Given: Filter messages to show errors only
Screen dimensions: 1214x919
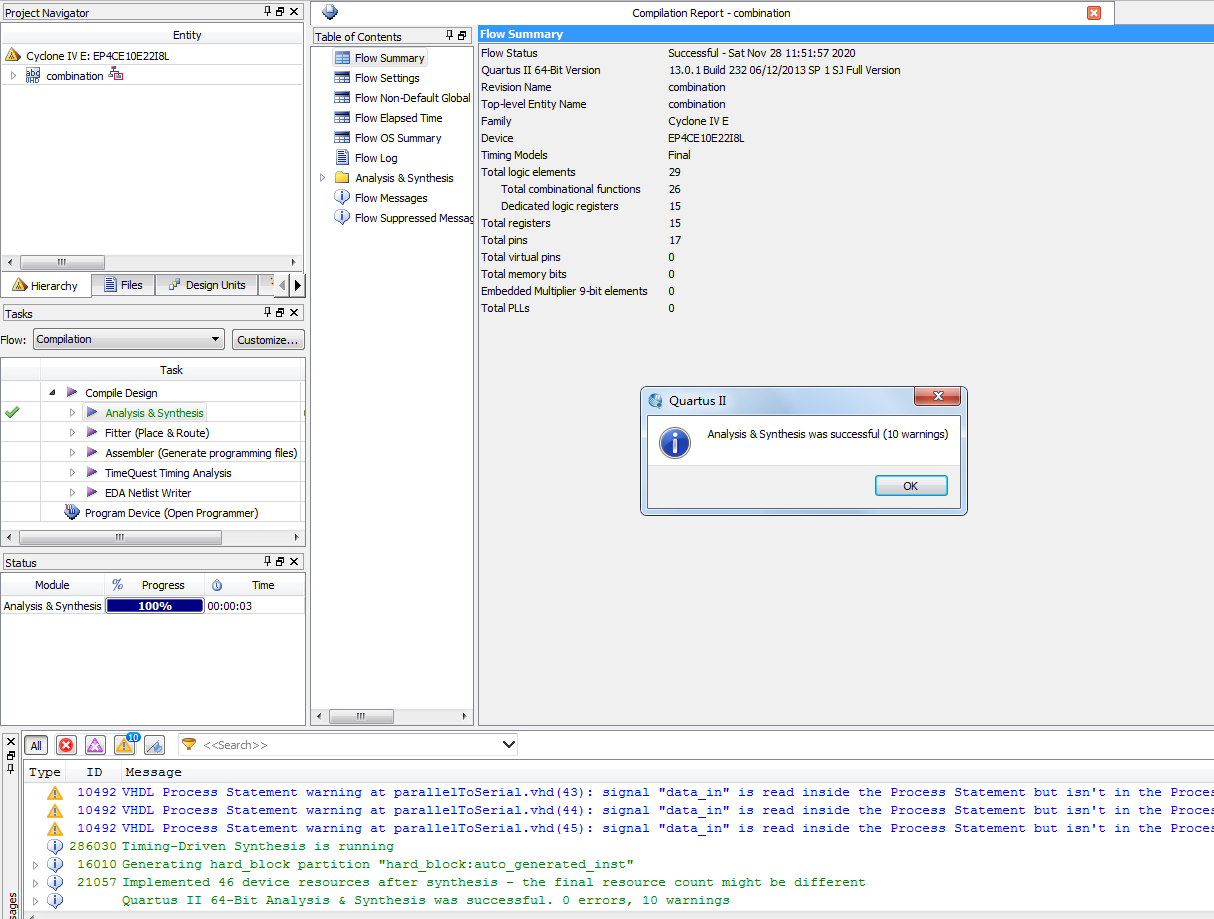Looking at the screenshot, I should pyautogui.click(x=66, y=745).
